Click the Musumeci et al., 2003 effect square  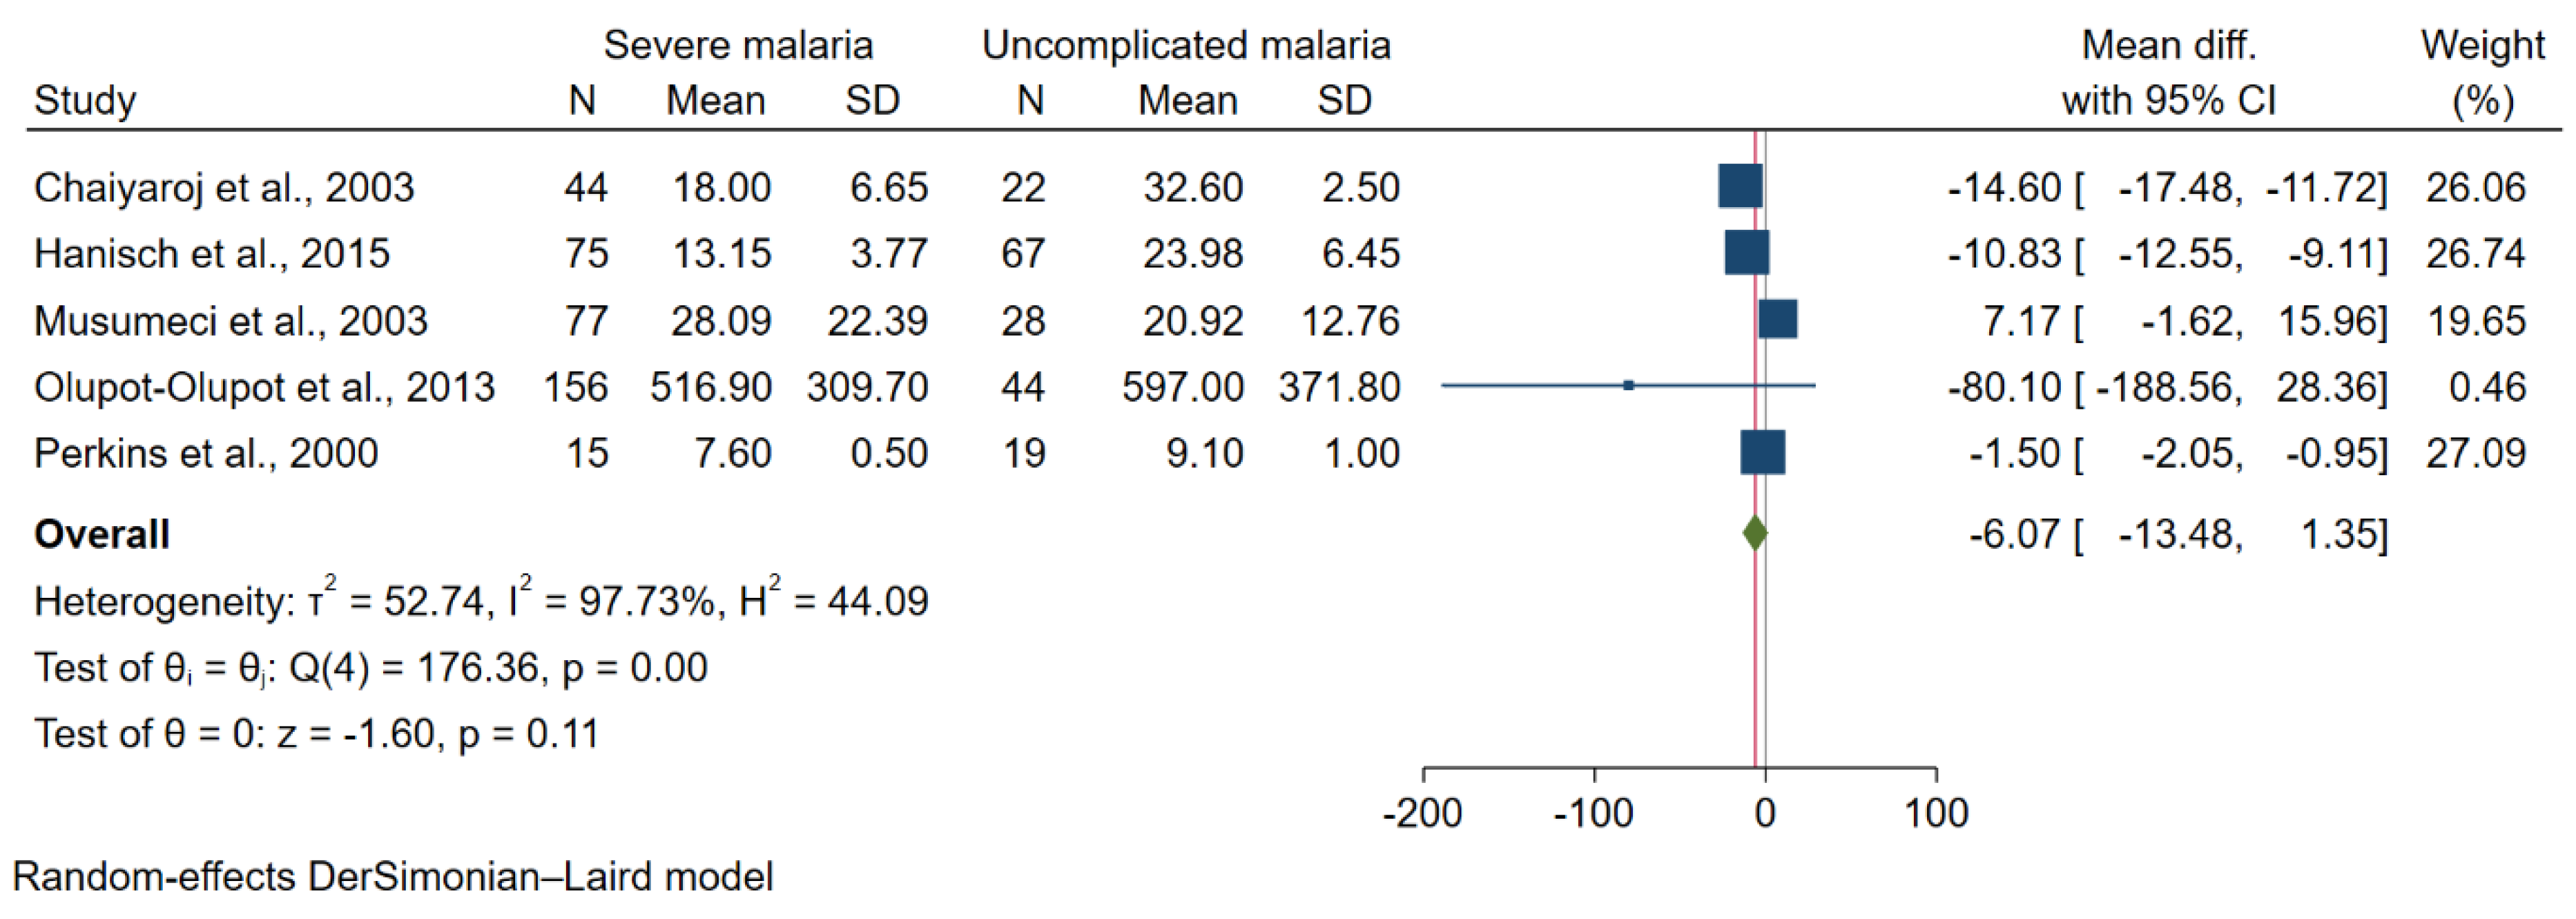click(x=1777, y=319)
